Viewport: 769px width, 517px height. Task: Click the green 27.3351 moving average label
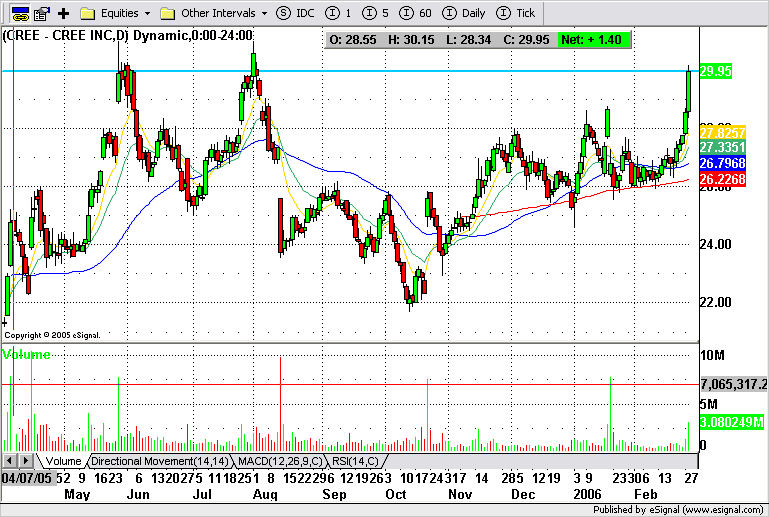723,147
